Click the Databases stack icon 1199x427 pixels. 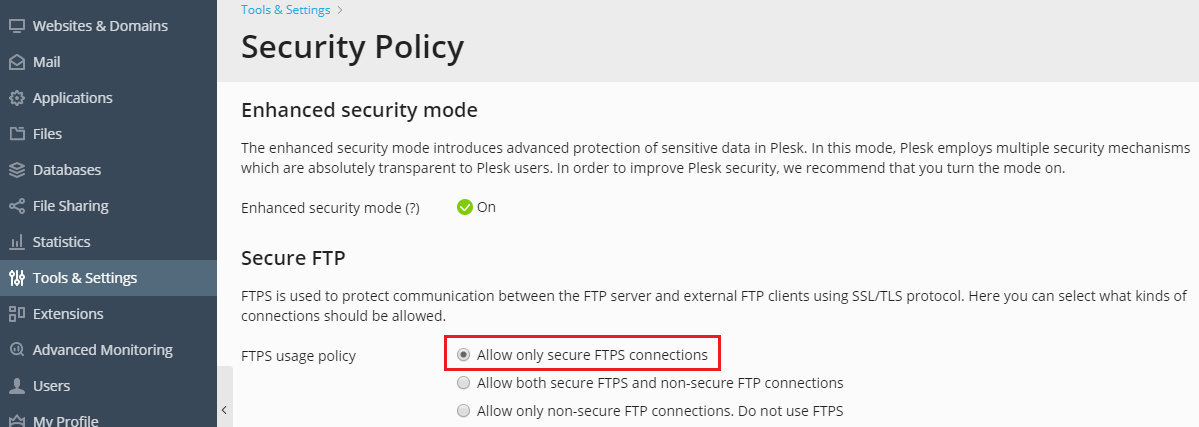(16, 170)
